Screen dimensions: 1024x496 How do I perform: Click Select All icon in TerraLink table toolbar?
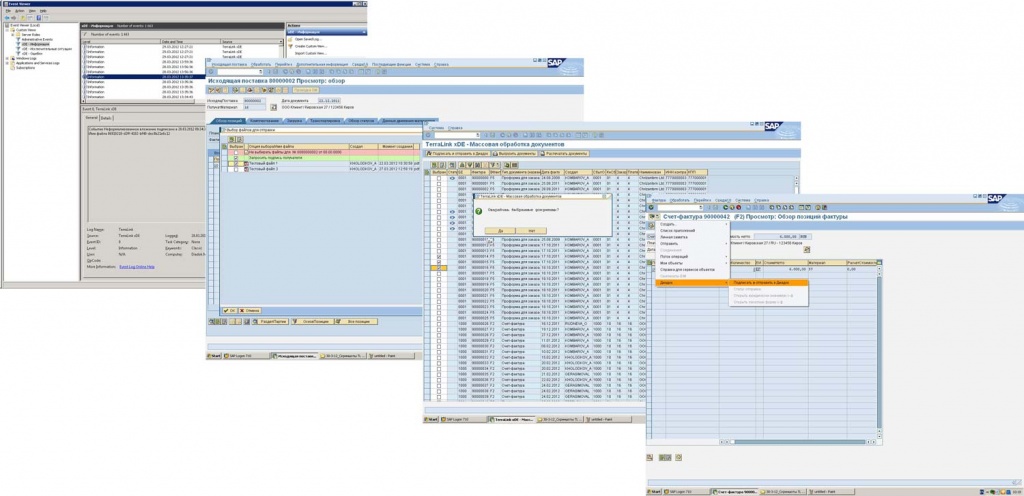coord(434,165)
